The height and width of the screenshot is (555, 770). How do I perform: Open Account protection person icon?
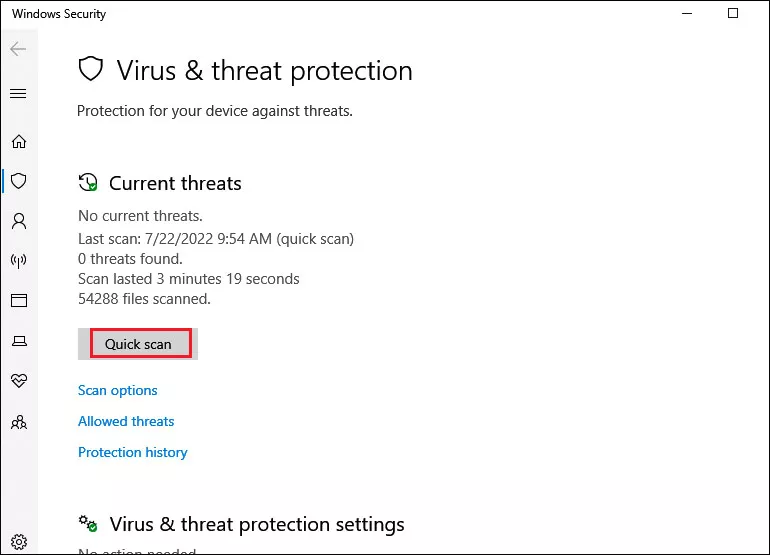pos(19,221)
